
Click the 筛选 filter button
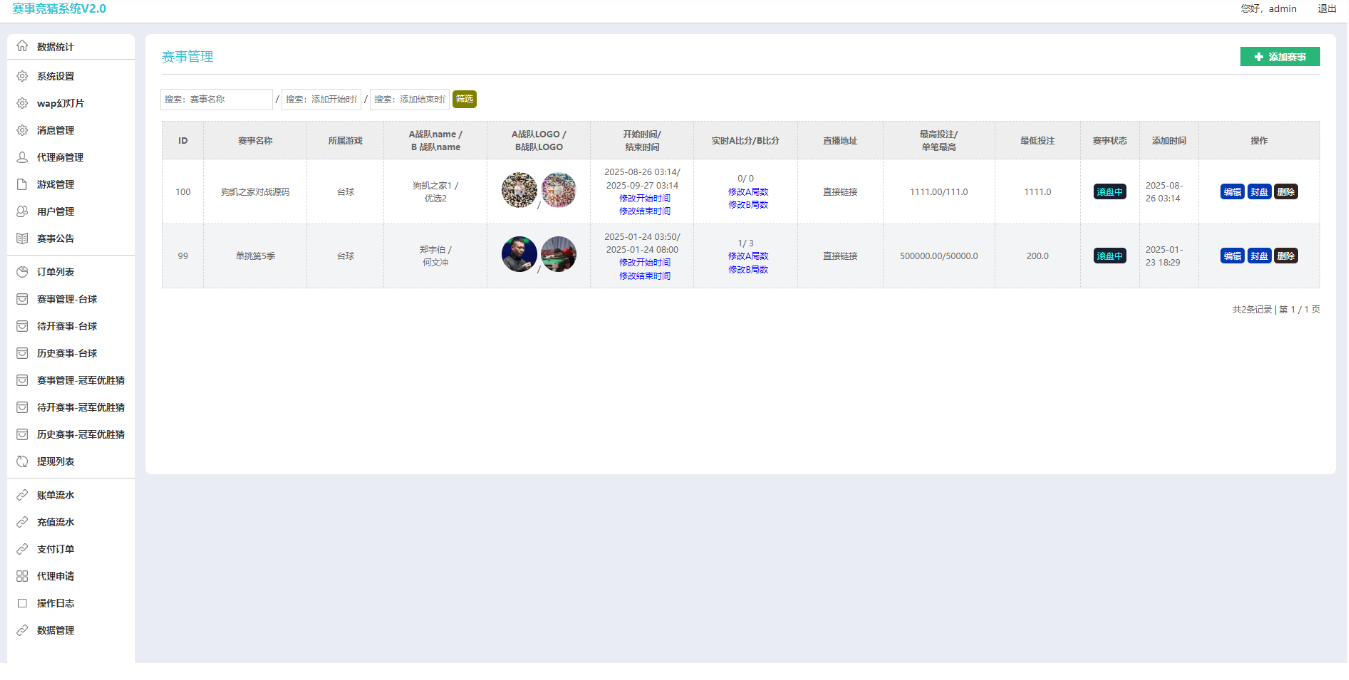[464, 99]
